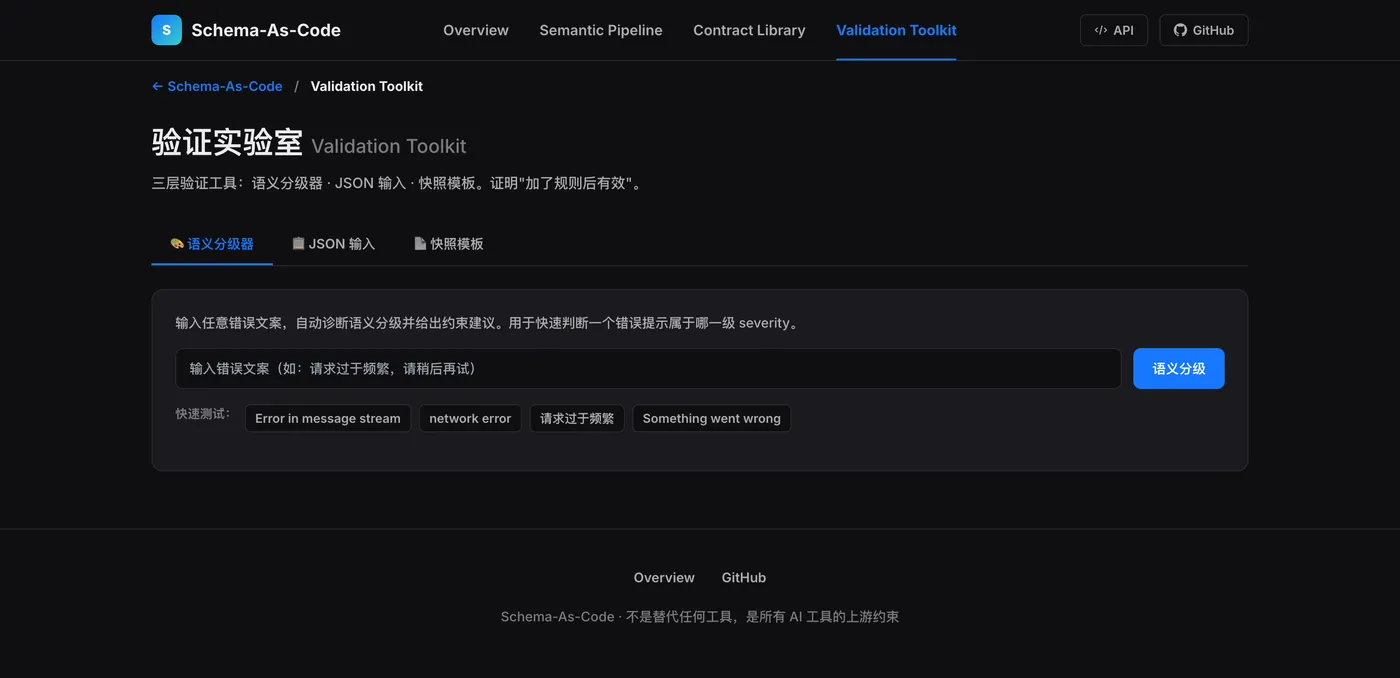
Task: Focus the 输入错误文案 input field
Action: 648,368
